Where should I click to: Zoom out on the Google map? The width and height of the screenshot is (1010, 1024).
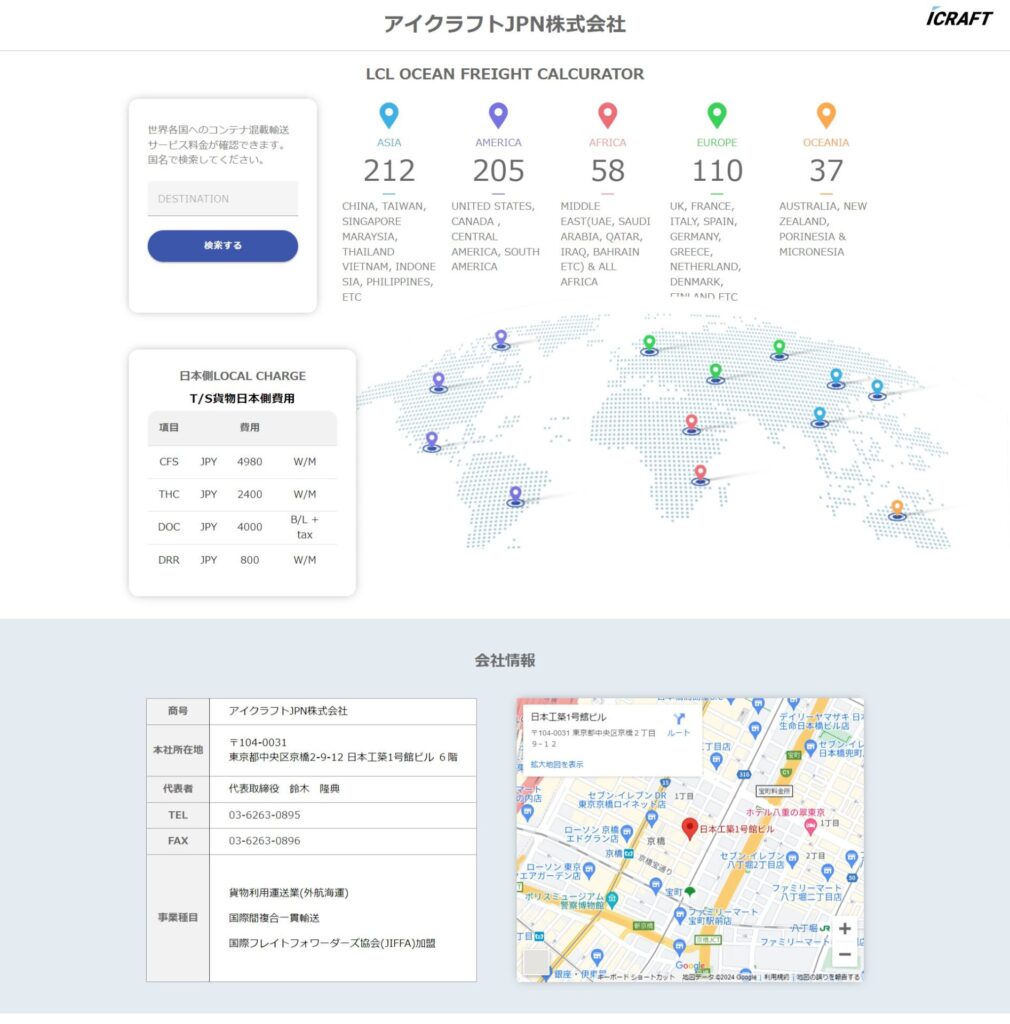point(844,954)
